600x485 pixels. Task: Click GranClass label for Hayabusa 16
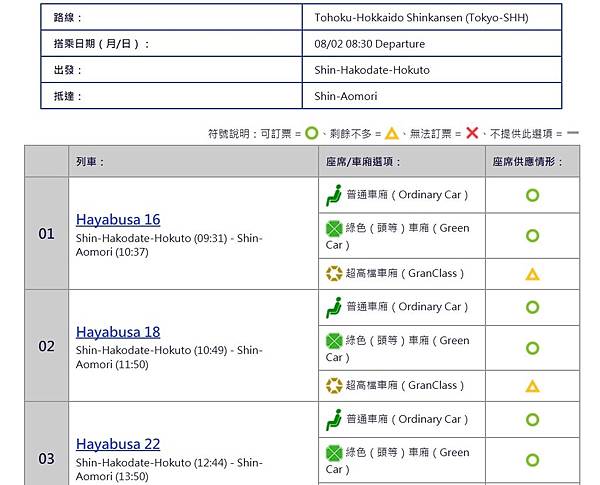(x=405, y=273)
